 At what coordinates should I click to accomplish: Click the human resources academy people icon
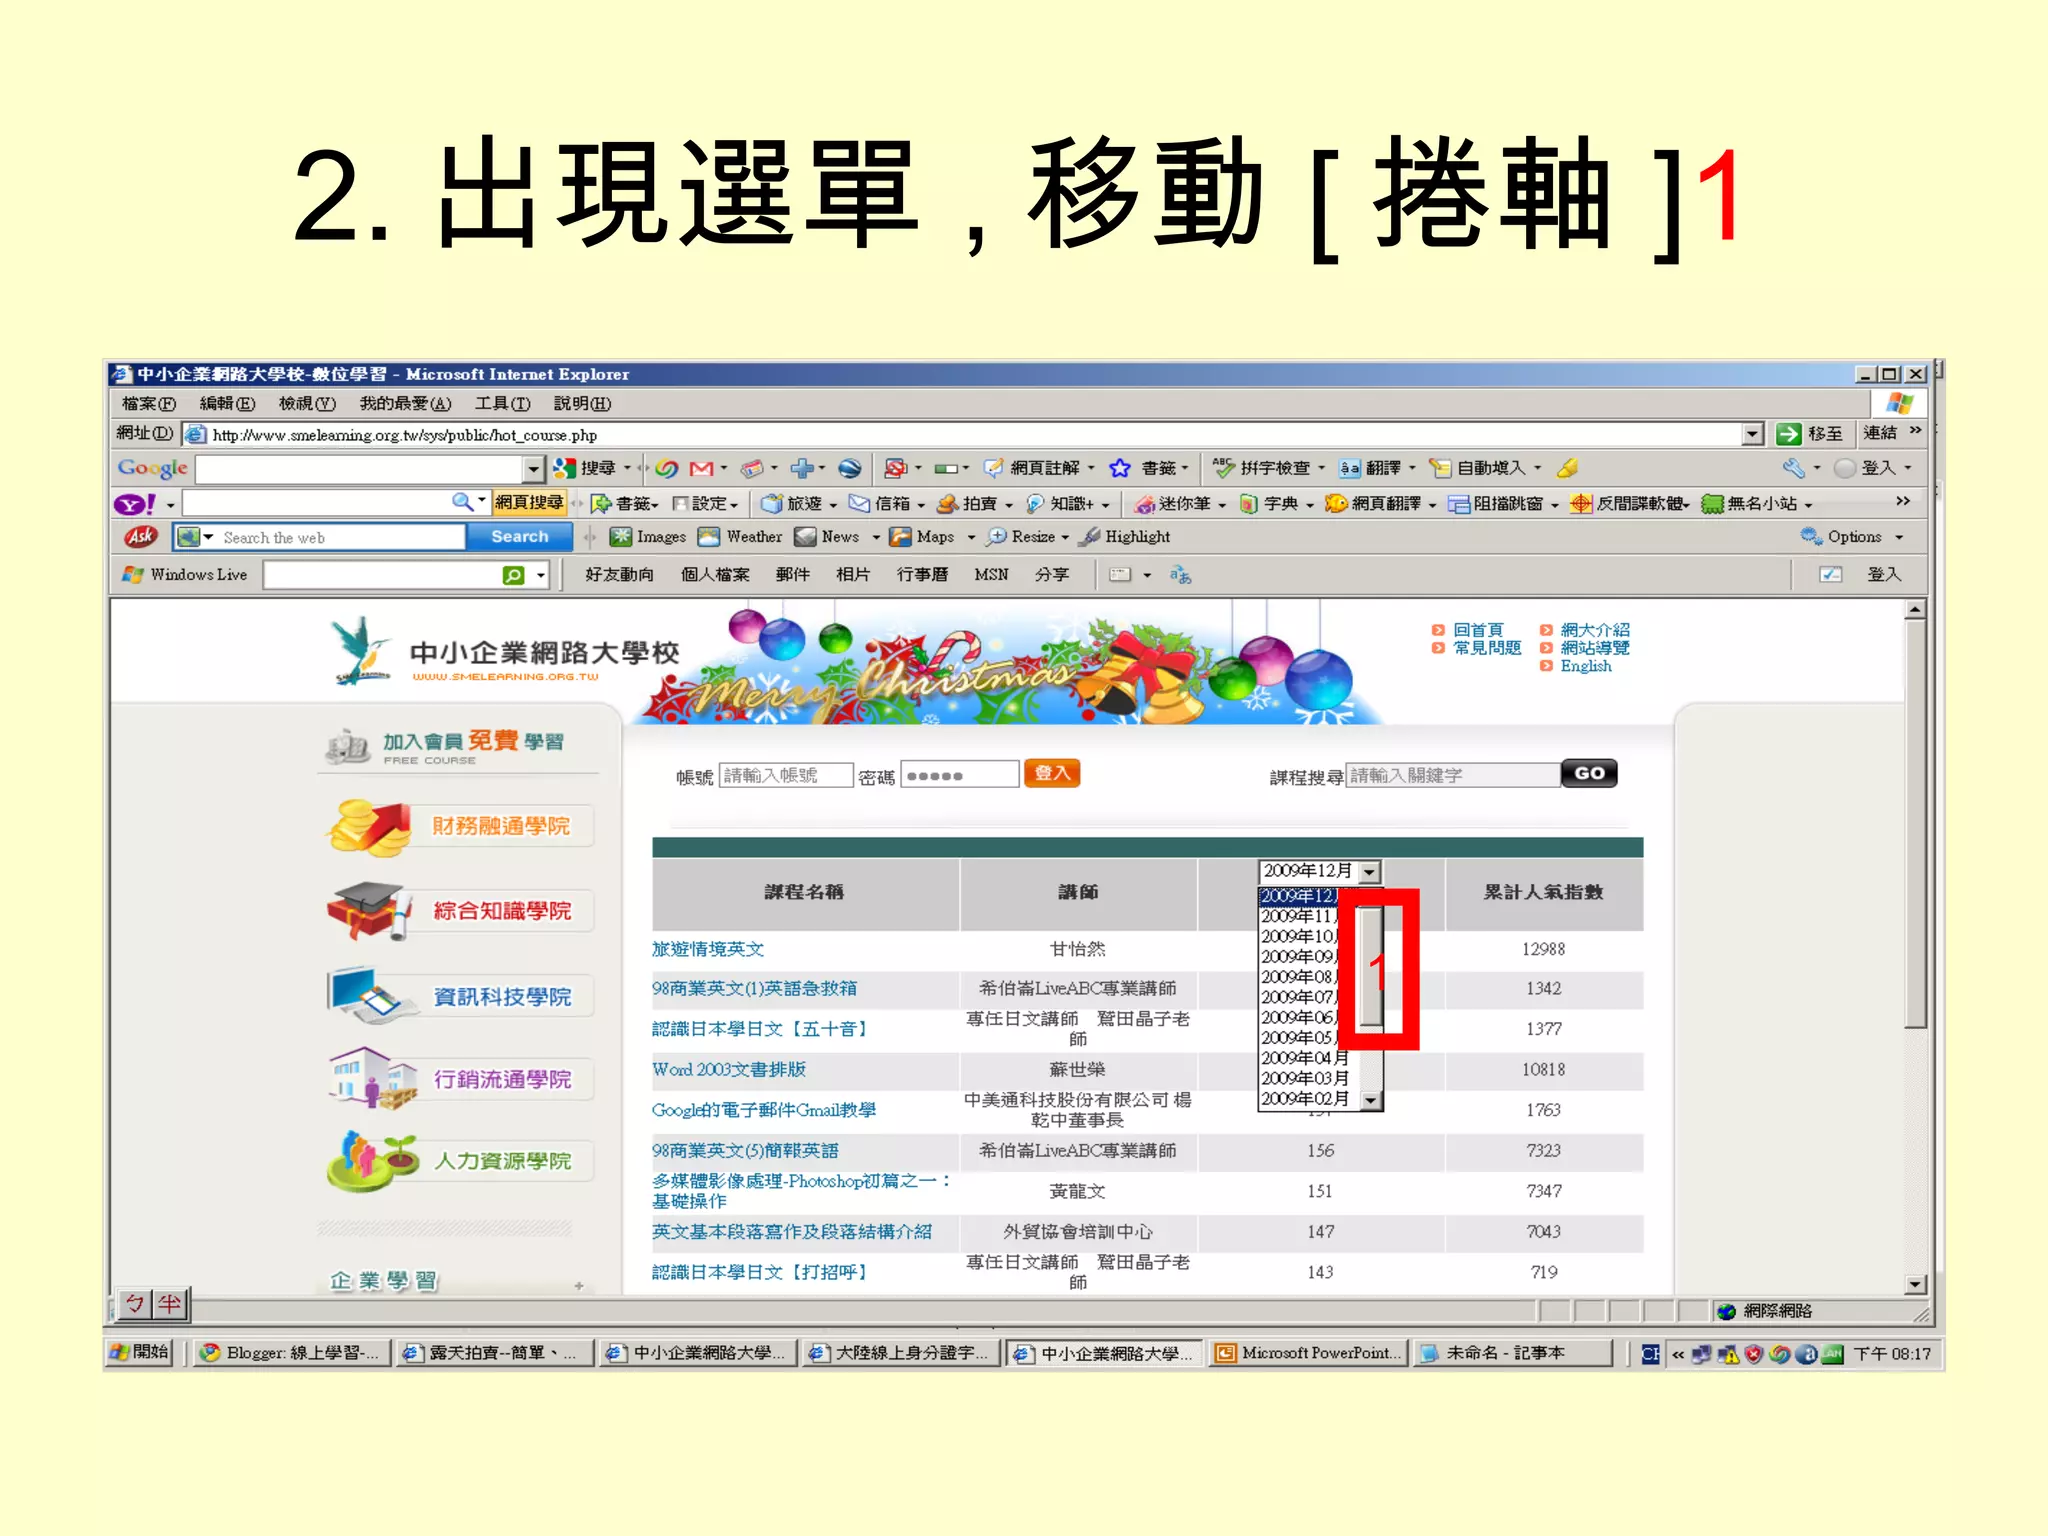pos(372,1161)
